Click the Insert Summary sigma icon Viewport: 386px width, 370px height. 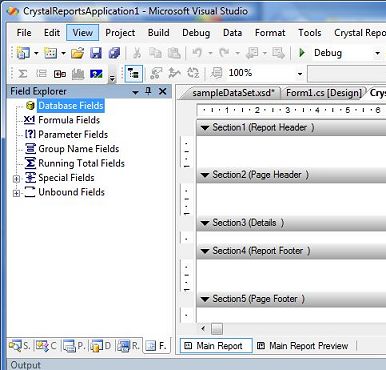[x=23, y=73]
